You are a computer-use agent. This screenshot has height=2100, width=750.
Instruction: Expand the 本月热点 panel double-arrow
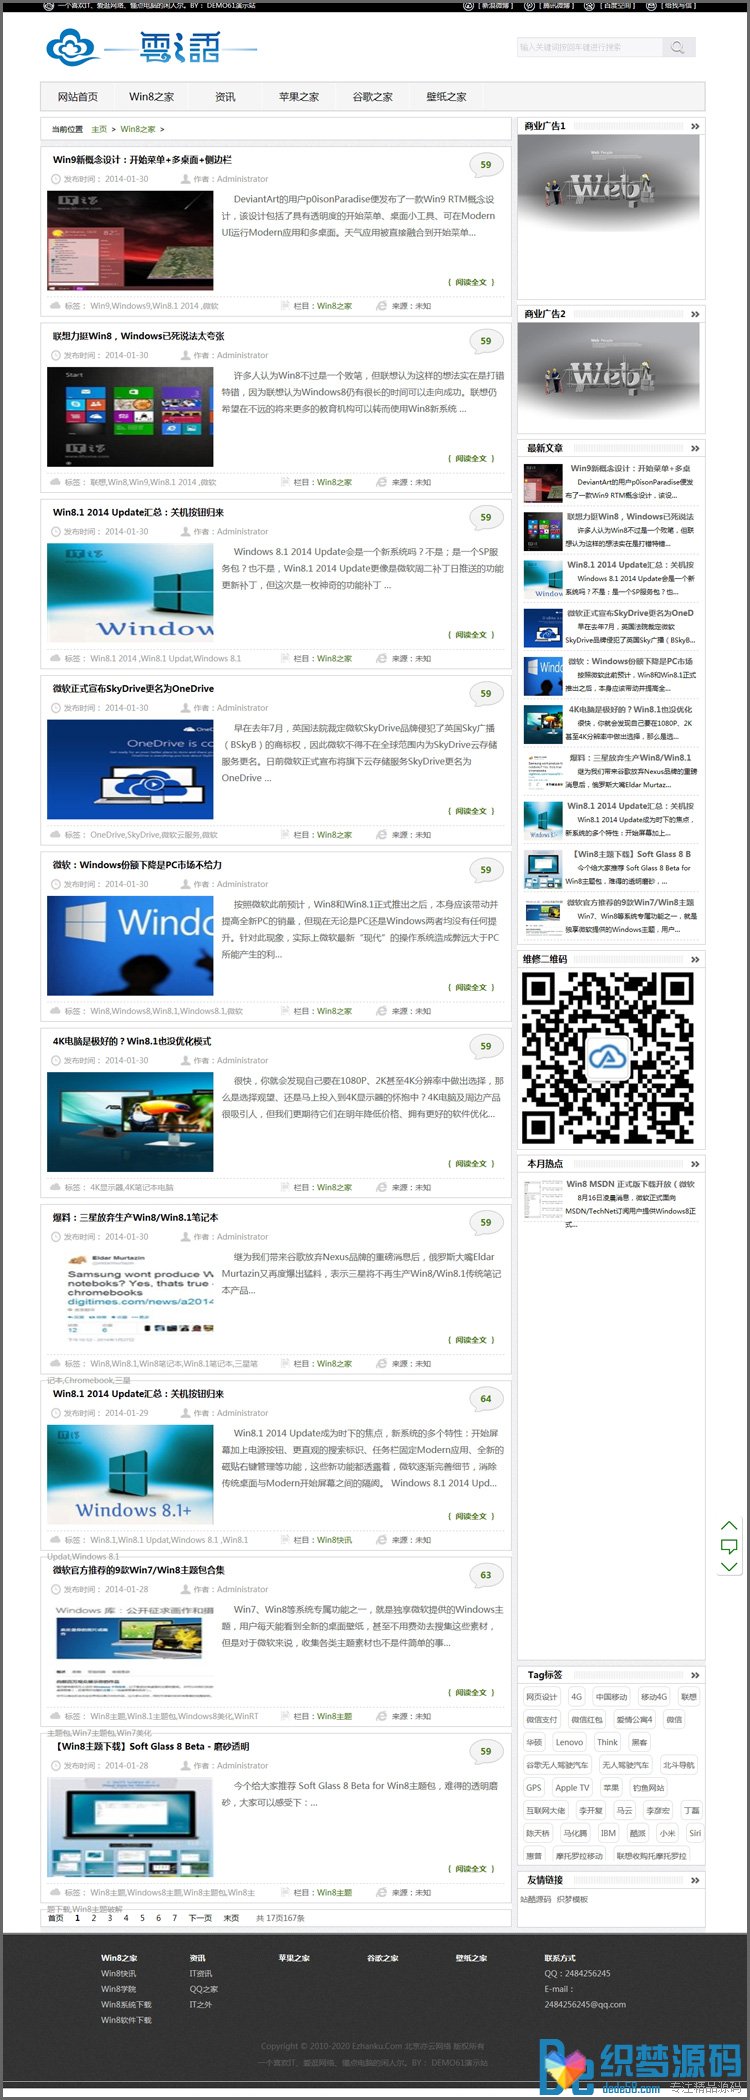tap(695, 1164)
